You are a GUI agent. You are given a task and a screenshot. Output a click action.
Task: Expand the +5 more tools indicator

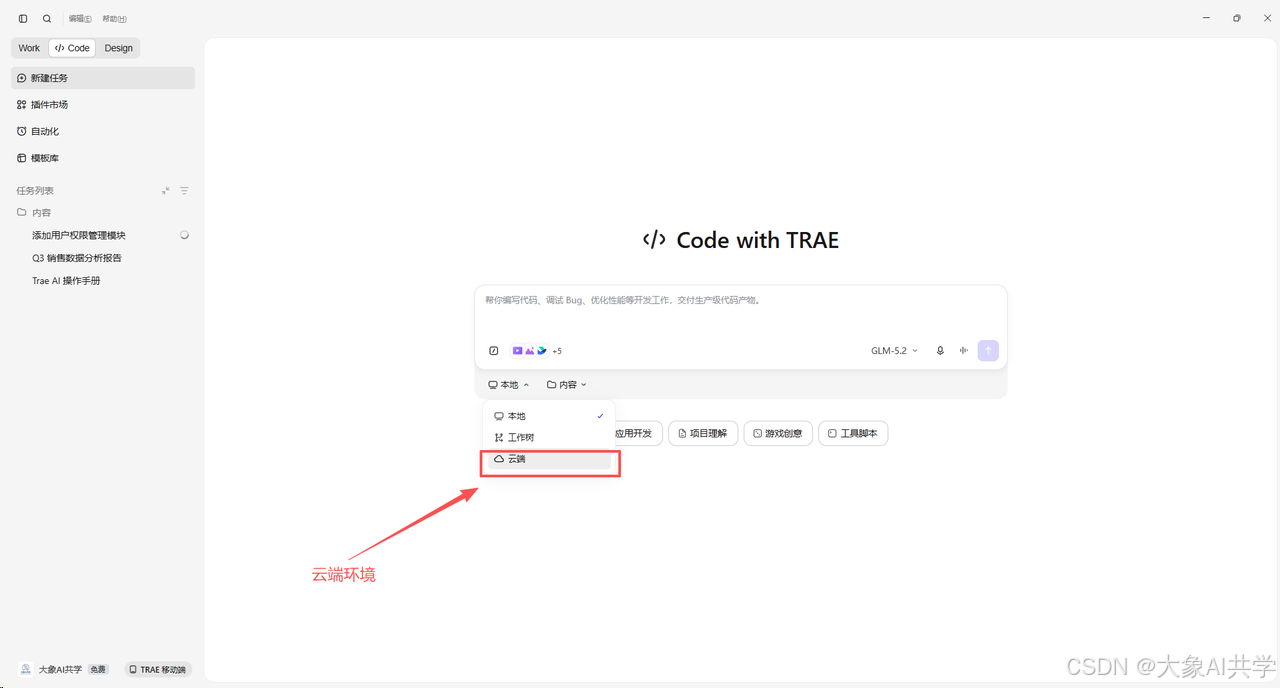(557, 351)
